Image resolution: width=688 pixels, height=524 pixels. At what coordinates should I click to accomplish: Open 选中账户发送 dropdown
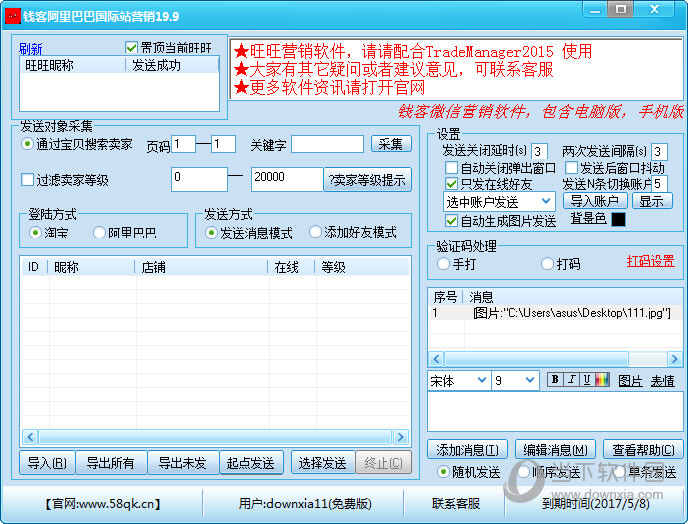(499, 201)
